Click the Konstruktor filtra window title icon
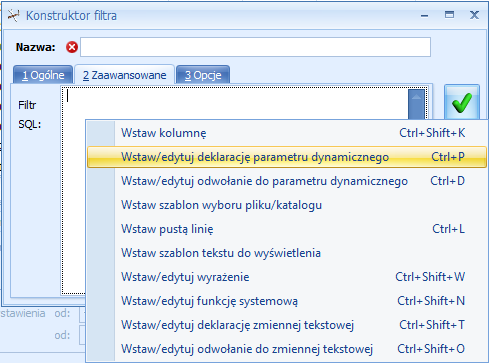Viewport: 489px width, 363px height. click(14, 15)
